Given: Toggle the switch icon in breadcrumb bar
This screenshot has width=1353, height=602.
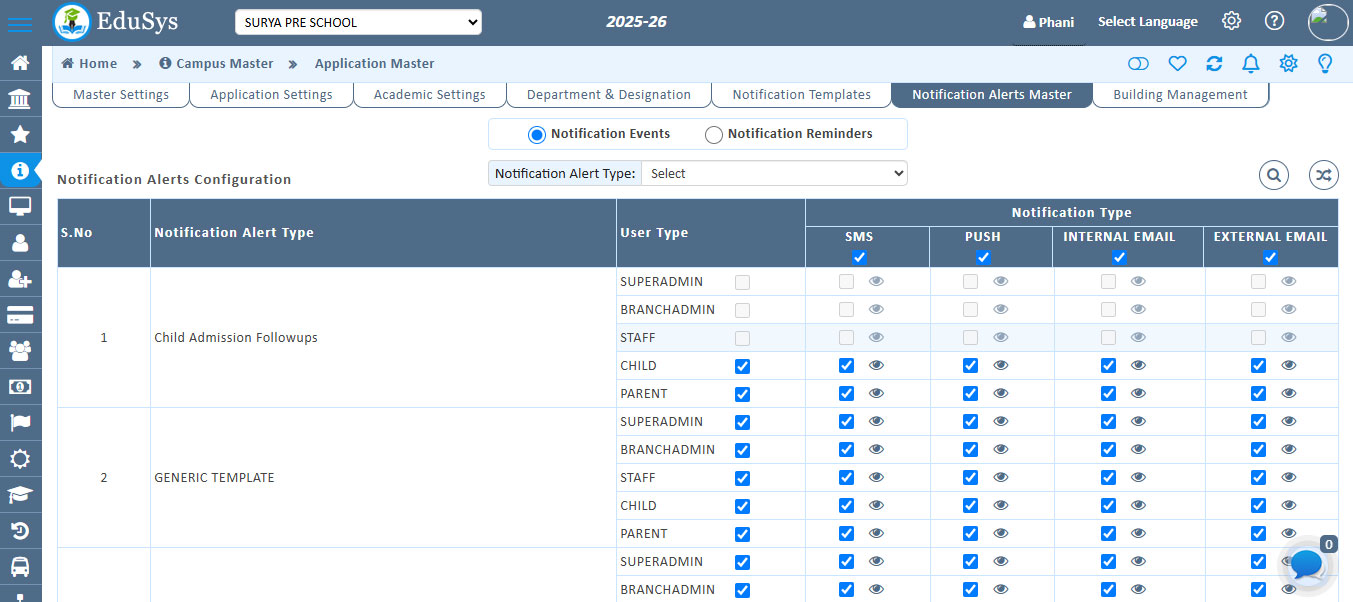Looking at the screenshot, I should 1138,64.
